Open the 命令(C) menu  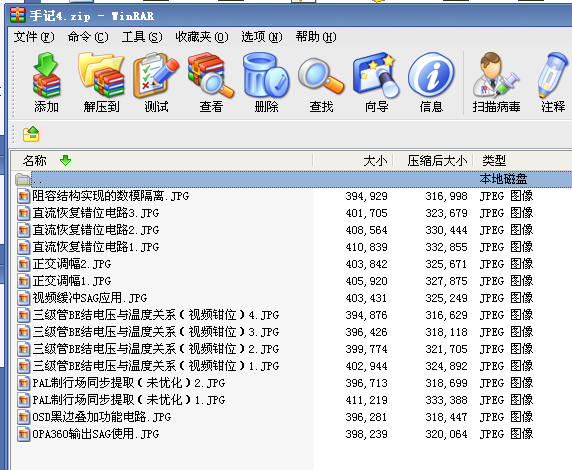[x=88, y=37]
